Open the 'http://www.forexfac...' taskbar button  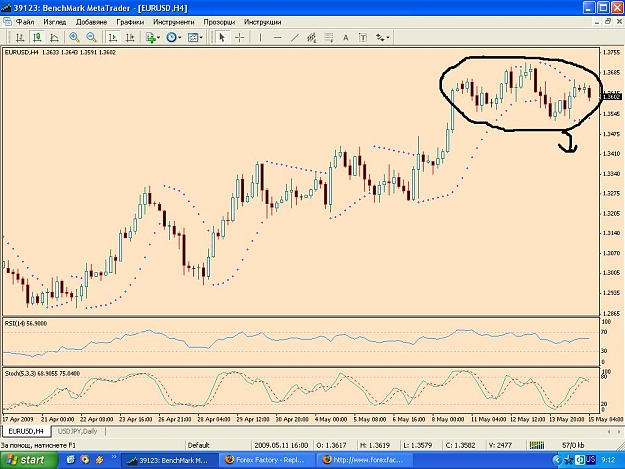click(x=365, y=460)
